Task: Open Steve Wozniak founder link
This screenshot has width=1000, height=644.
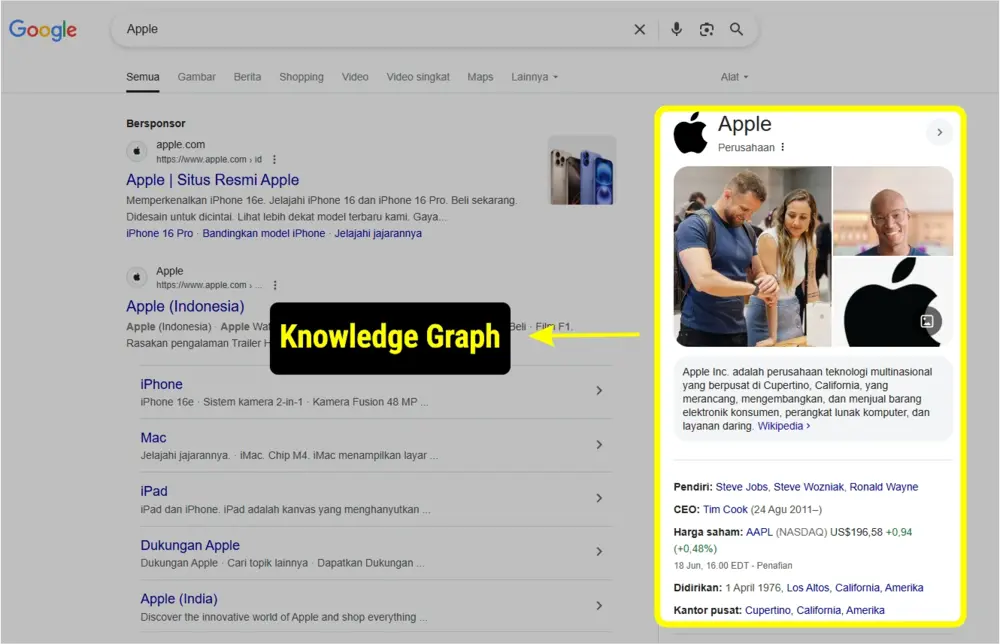Action: (x=809, y=487)
